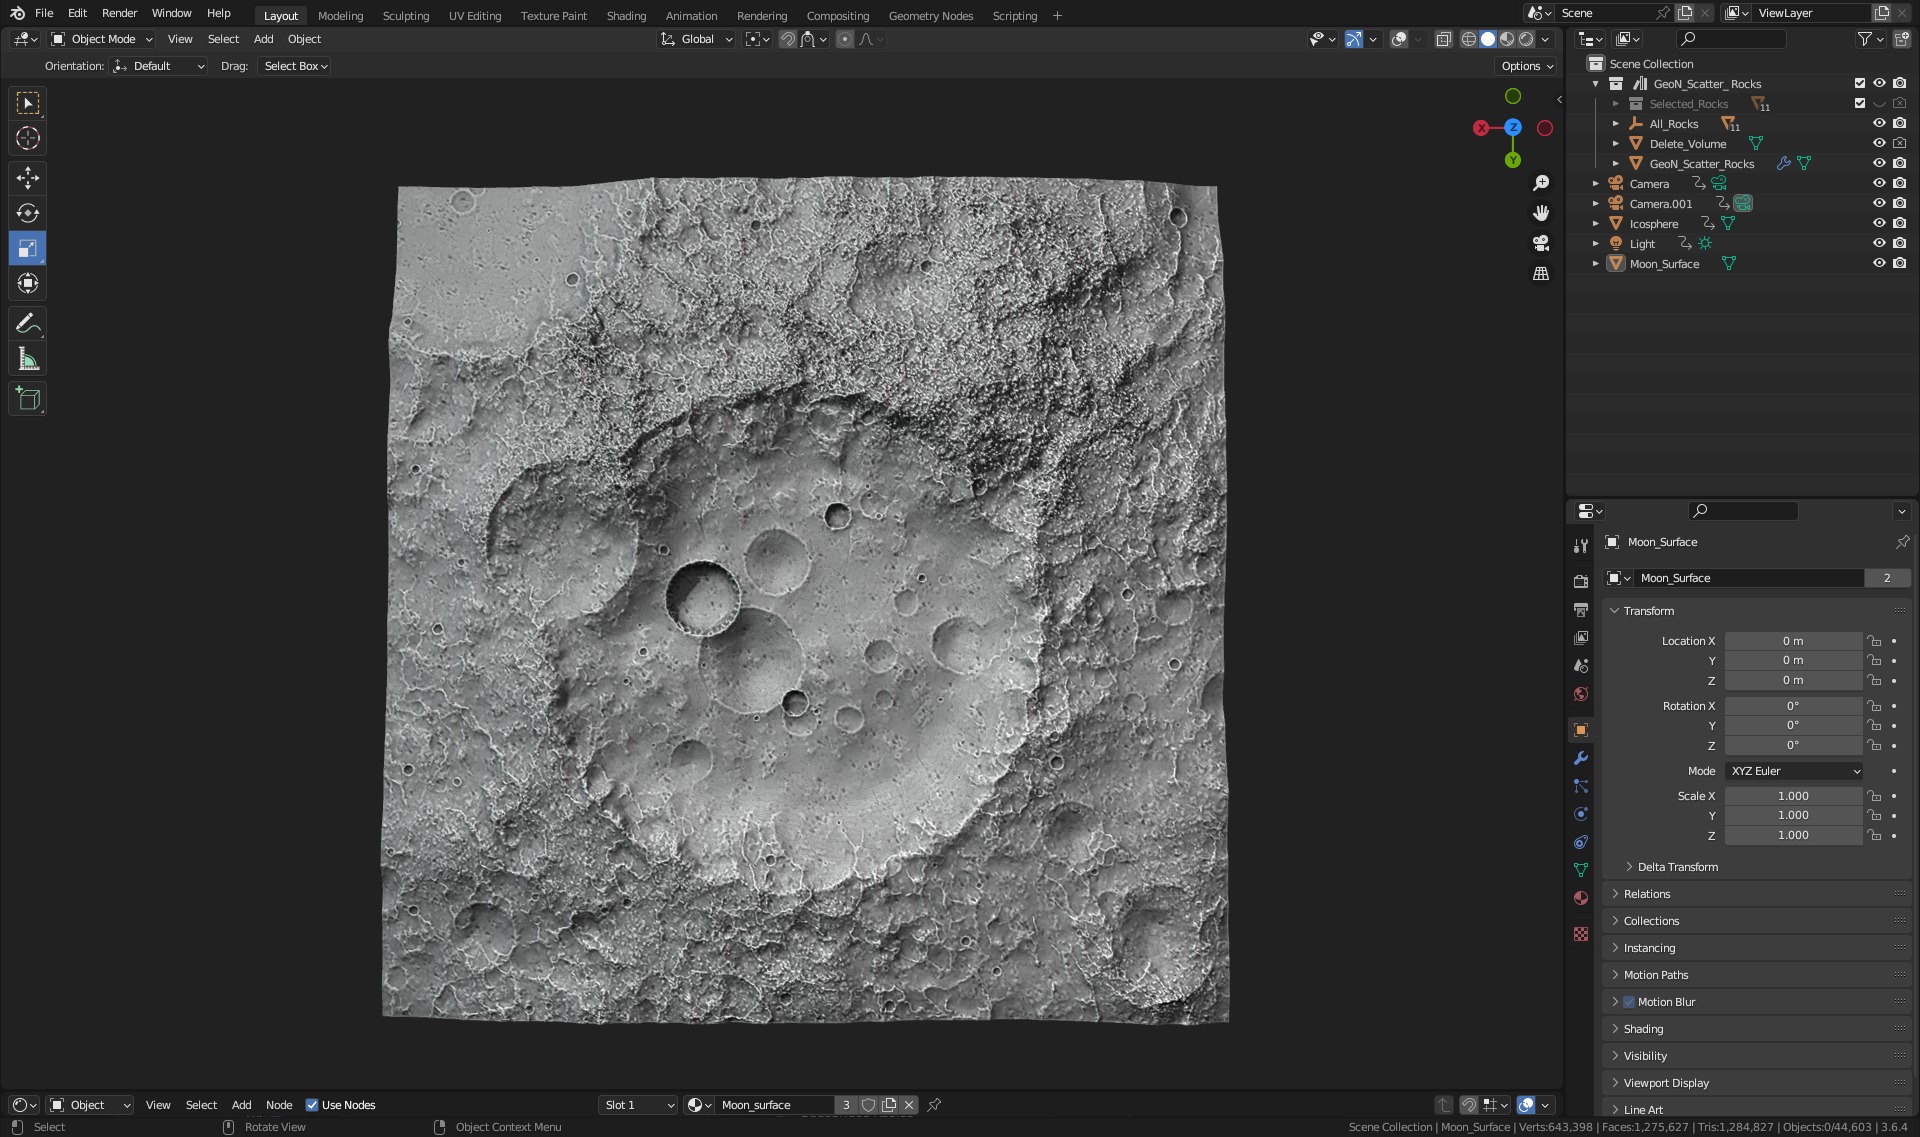Image resolution: width=1920 pixels, height=1137 pixels.
Task: Select the Annotate tool
Action: coord(28,323)
